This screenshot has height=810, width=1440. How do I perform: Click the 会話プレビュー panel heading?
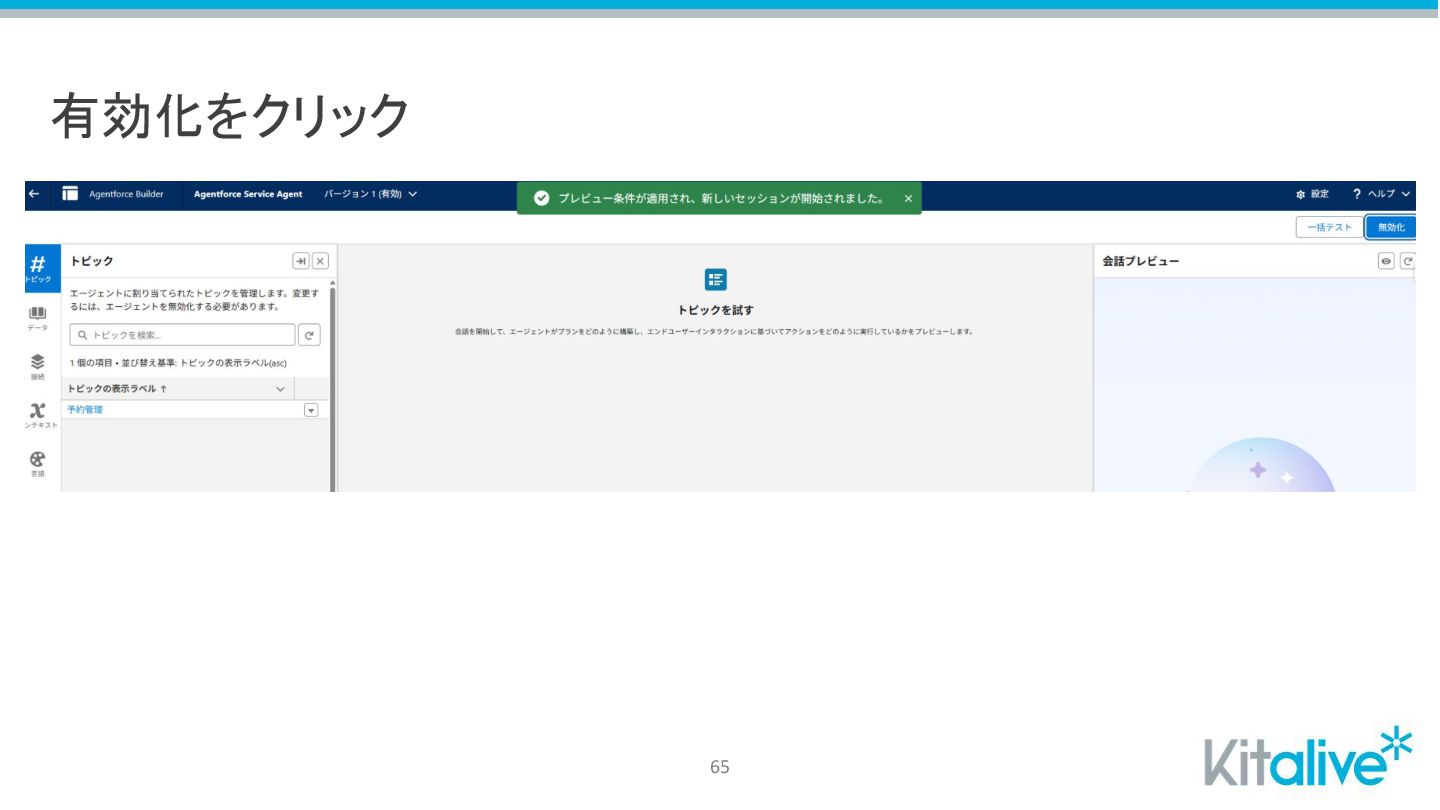coord(1141,261)
